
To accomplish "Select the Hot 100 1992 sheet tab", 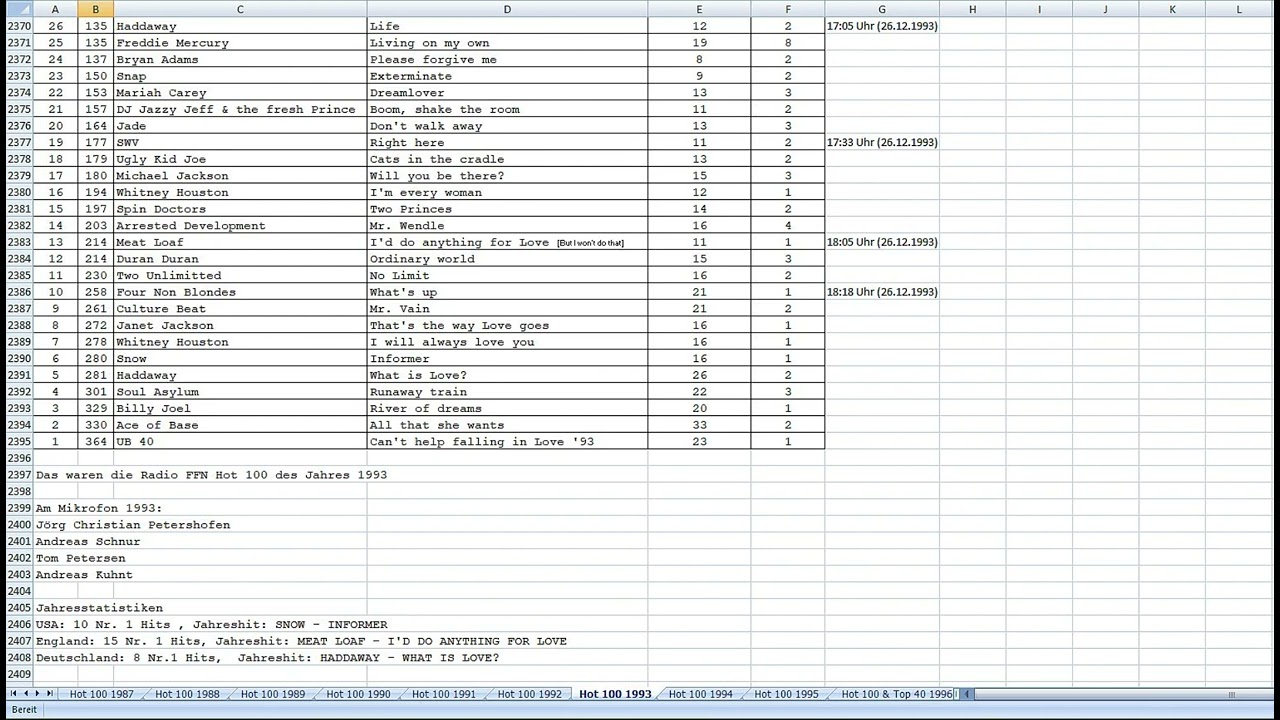I will [529, 694].
